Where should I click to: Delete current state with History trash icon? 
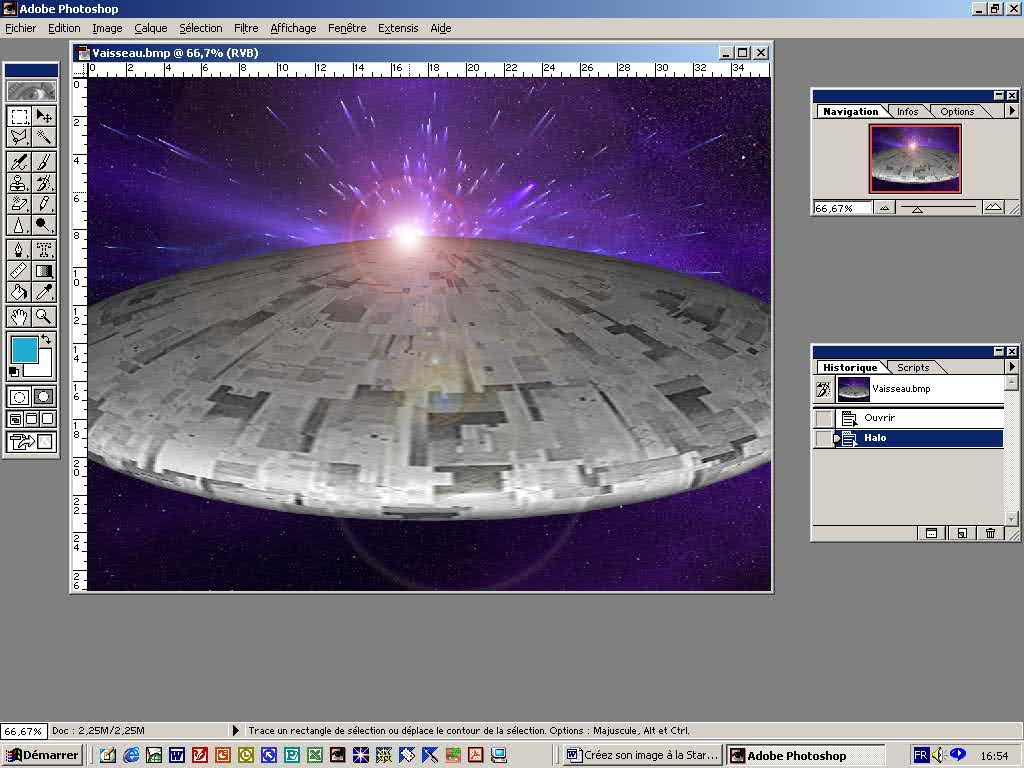pos(990,533)
